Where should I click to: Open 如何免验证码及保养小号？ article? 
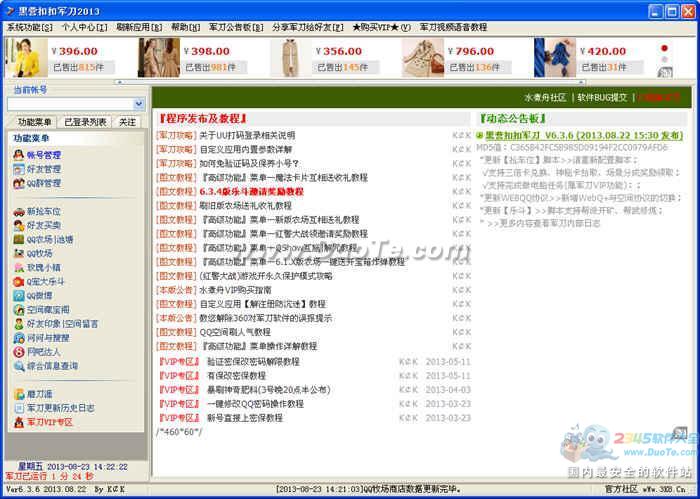point(249,163)
